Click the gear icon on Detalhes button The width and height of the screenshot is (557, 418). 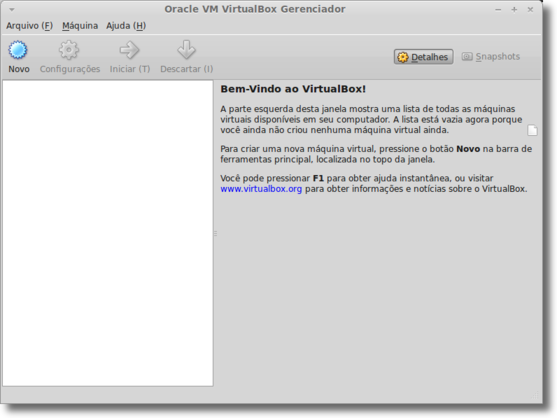coord(403,57)
